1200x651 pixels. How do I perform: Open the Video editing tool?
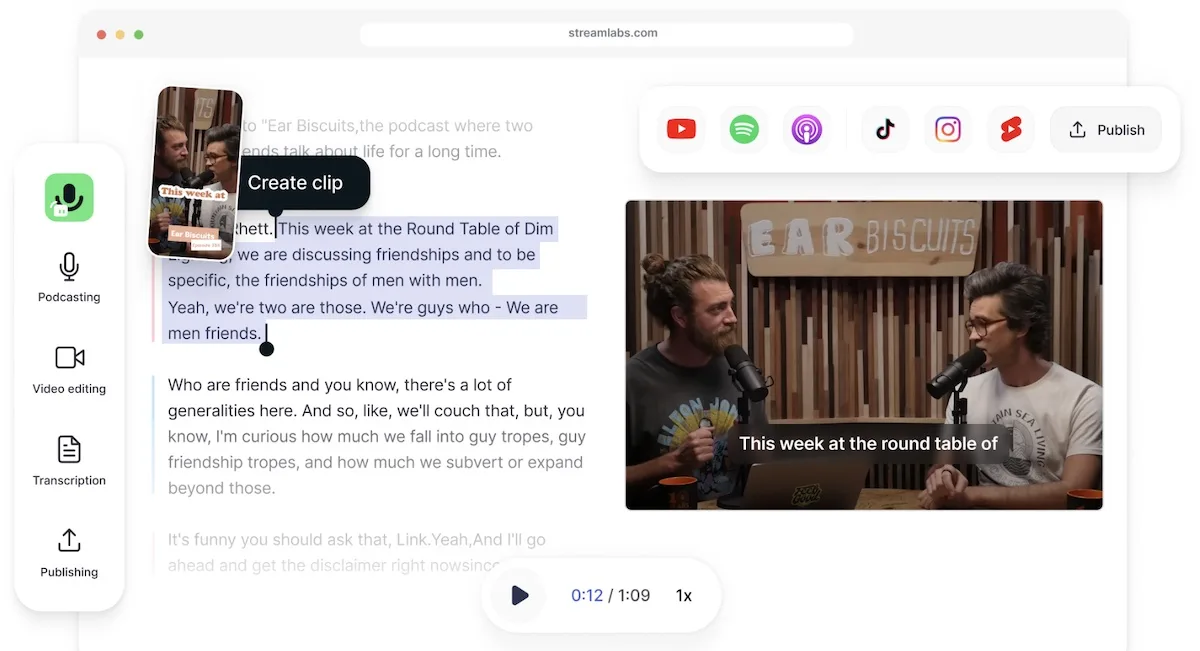pyautogui.click(x=68, y=369)
